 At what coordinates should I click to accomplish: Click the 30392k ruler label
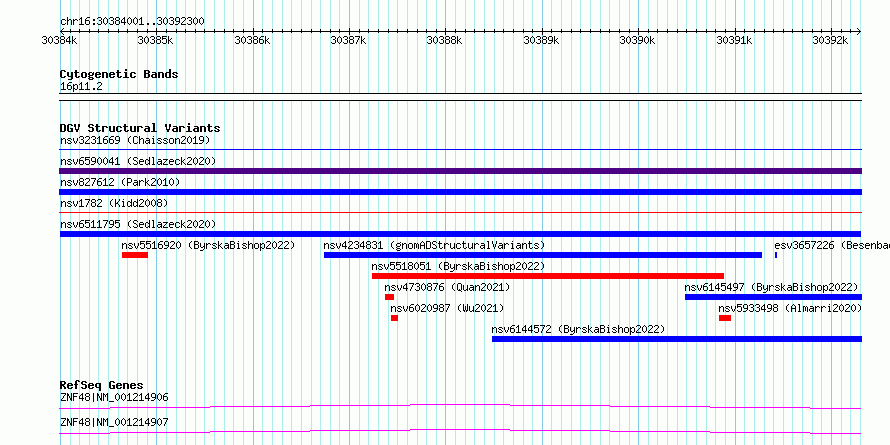(x=830, y=40)
